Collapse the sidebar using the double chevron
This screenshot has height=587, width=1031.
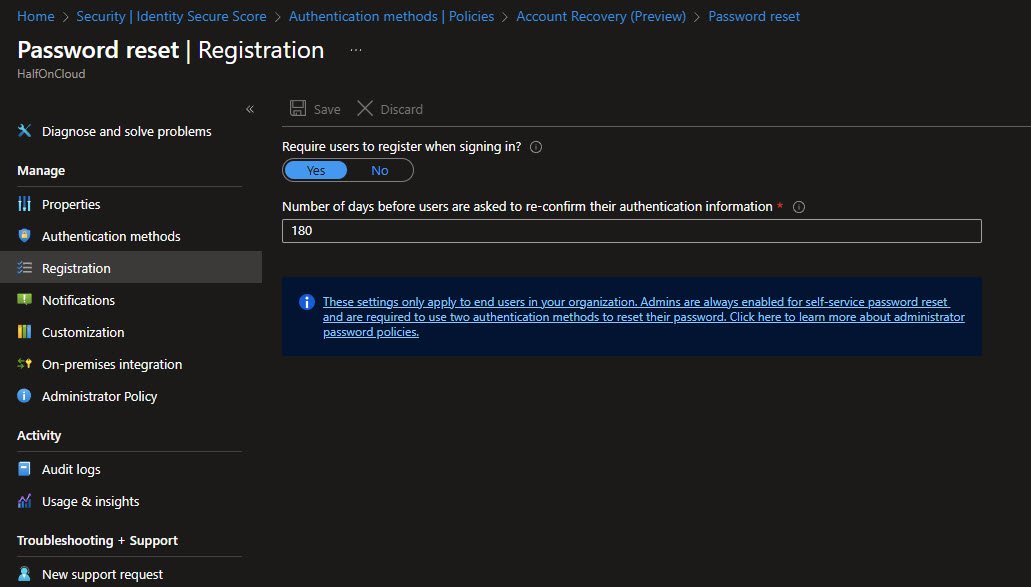[249, 109]
